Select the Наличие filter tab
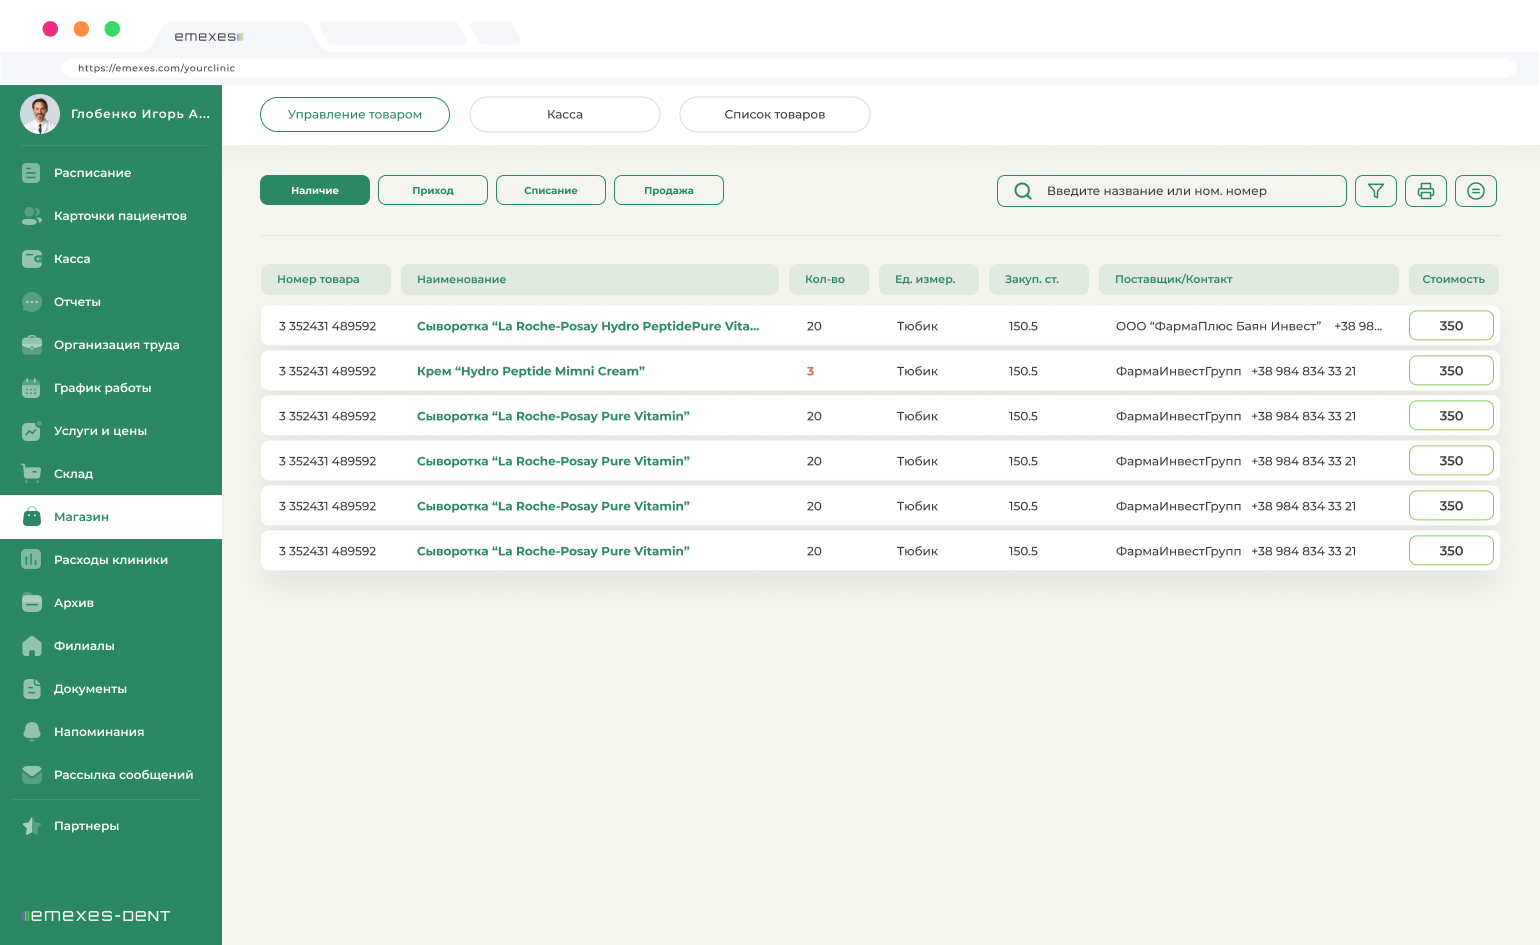 [x=315, y=190]
